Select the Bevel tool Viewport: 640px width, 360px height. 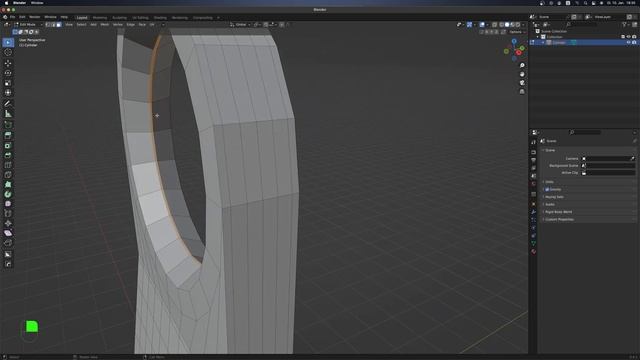(x=8, y=156)
